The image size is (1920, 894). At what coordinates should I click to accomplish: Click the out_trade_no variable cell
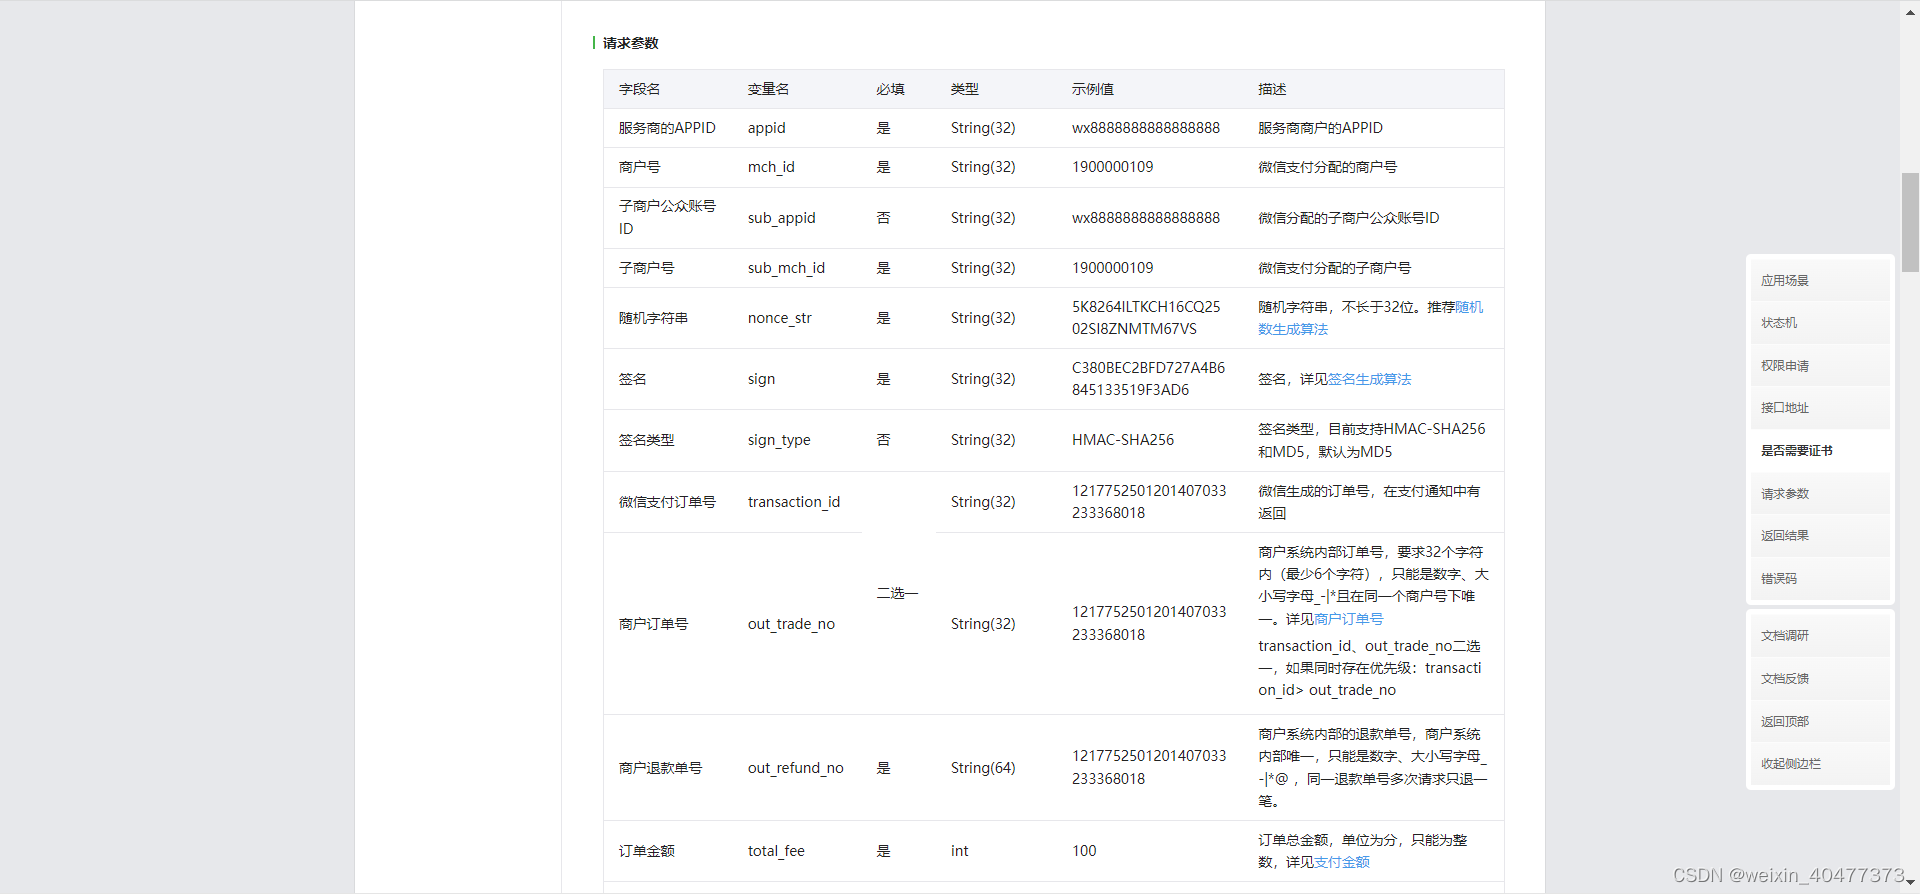pos(791,624)
